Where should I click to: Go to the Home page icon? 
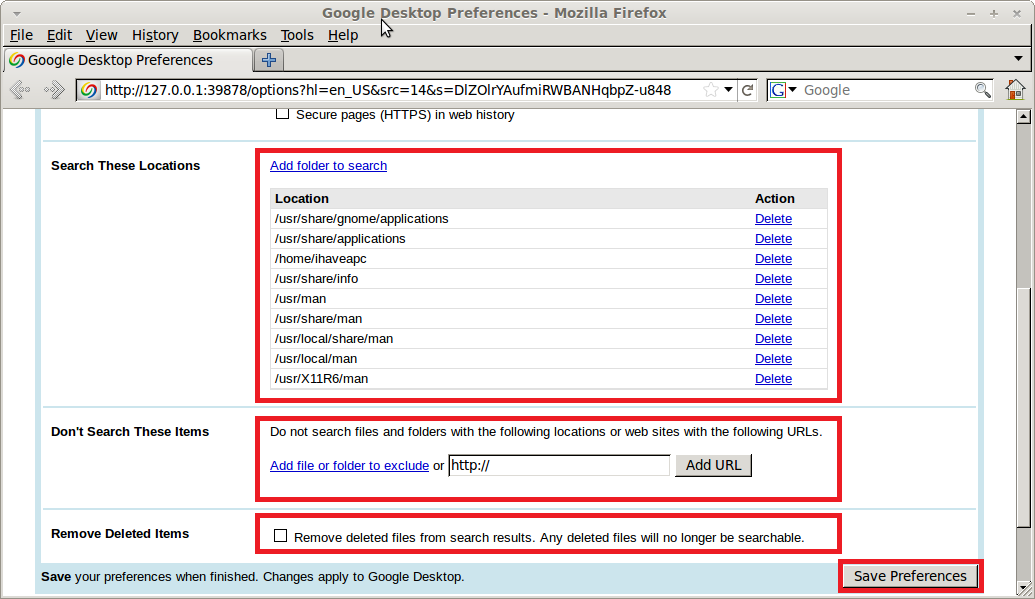click(1015, 89)
